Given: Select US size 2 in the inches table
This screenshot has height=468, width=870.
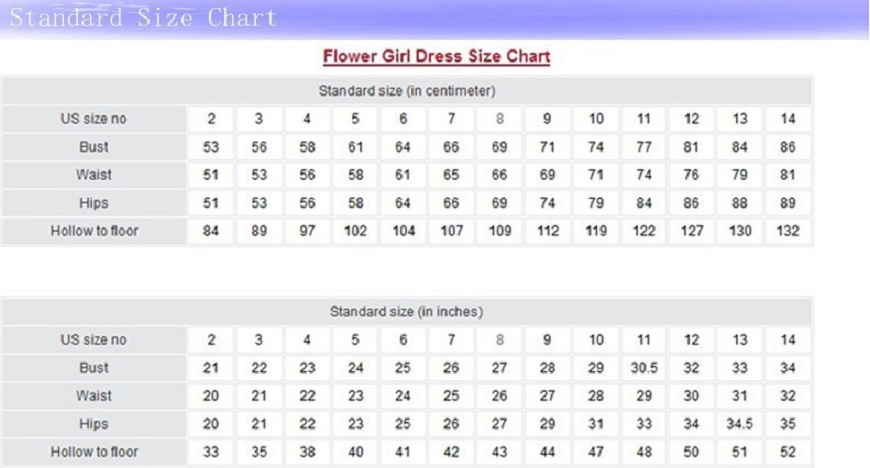Looking at the screenshot, I should pos(211,340).
